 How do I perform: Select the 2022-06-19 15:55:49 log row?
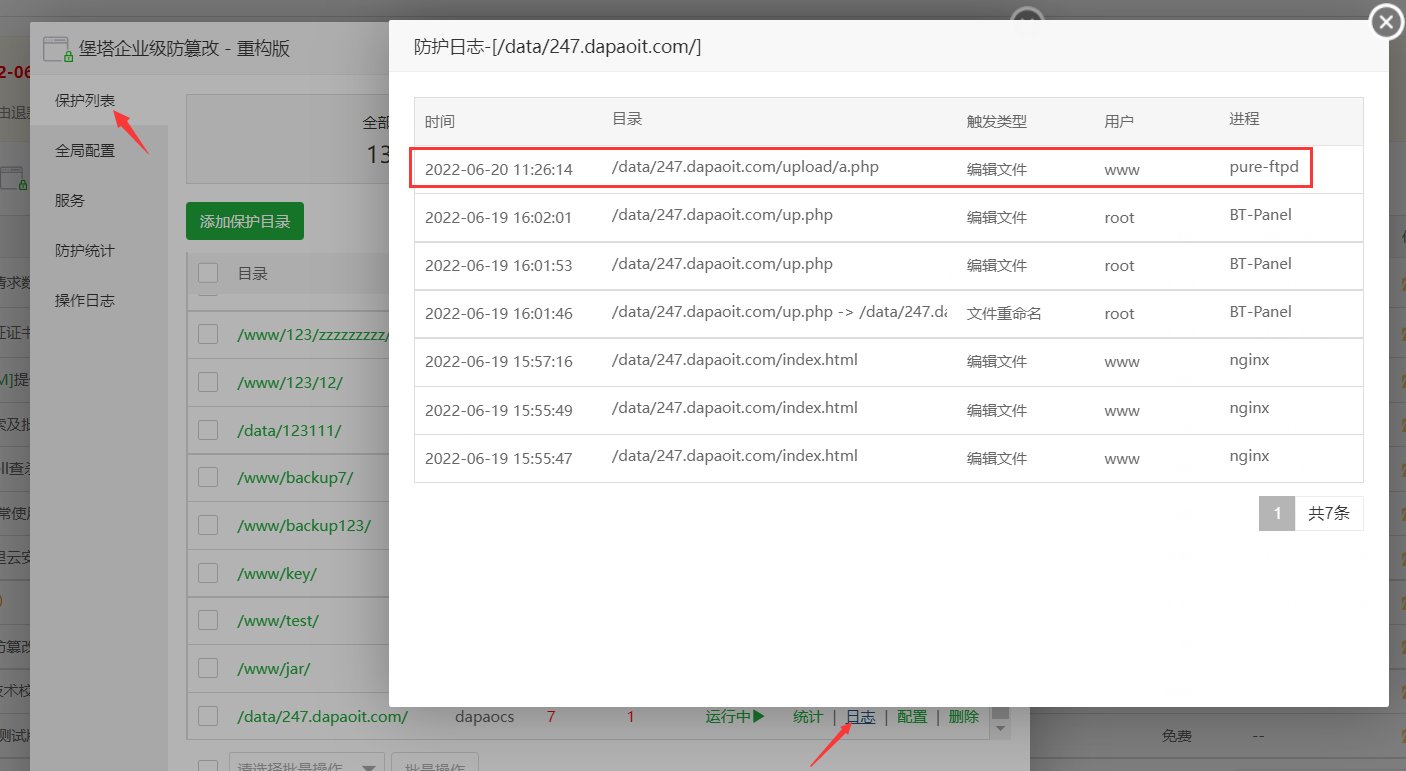pos(889,409)
